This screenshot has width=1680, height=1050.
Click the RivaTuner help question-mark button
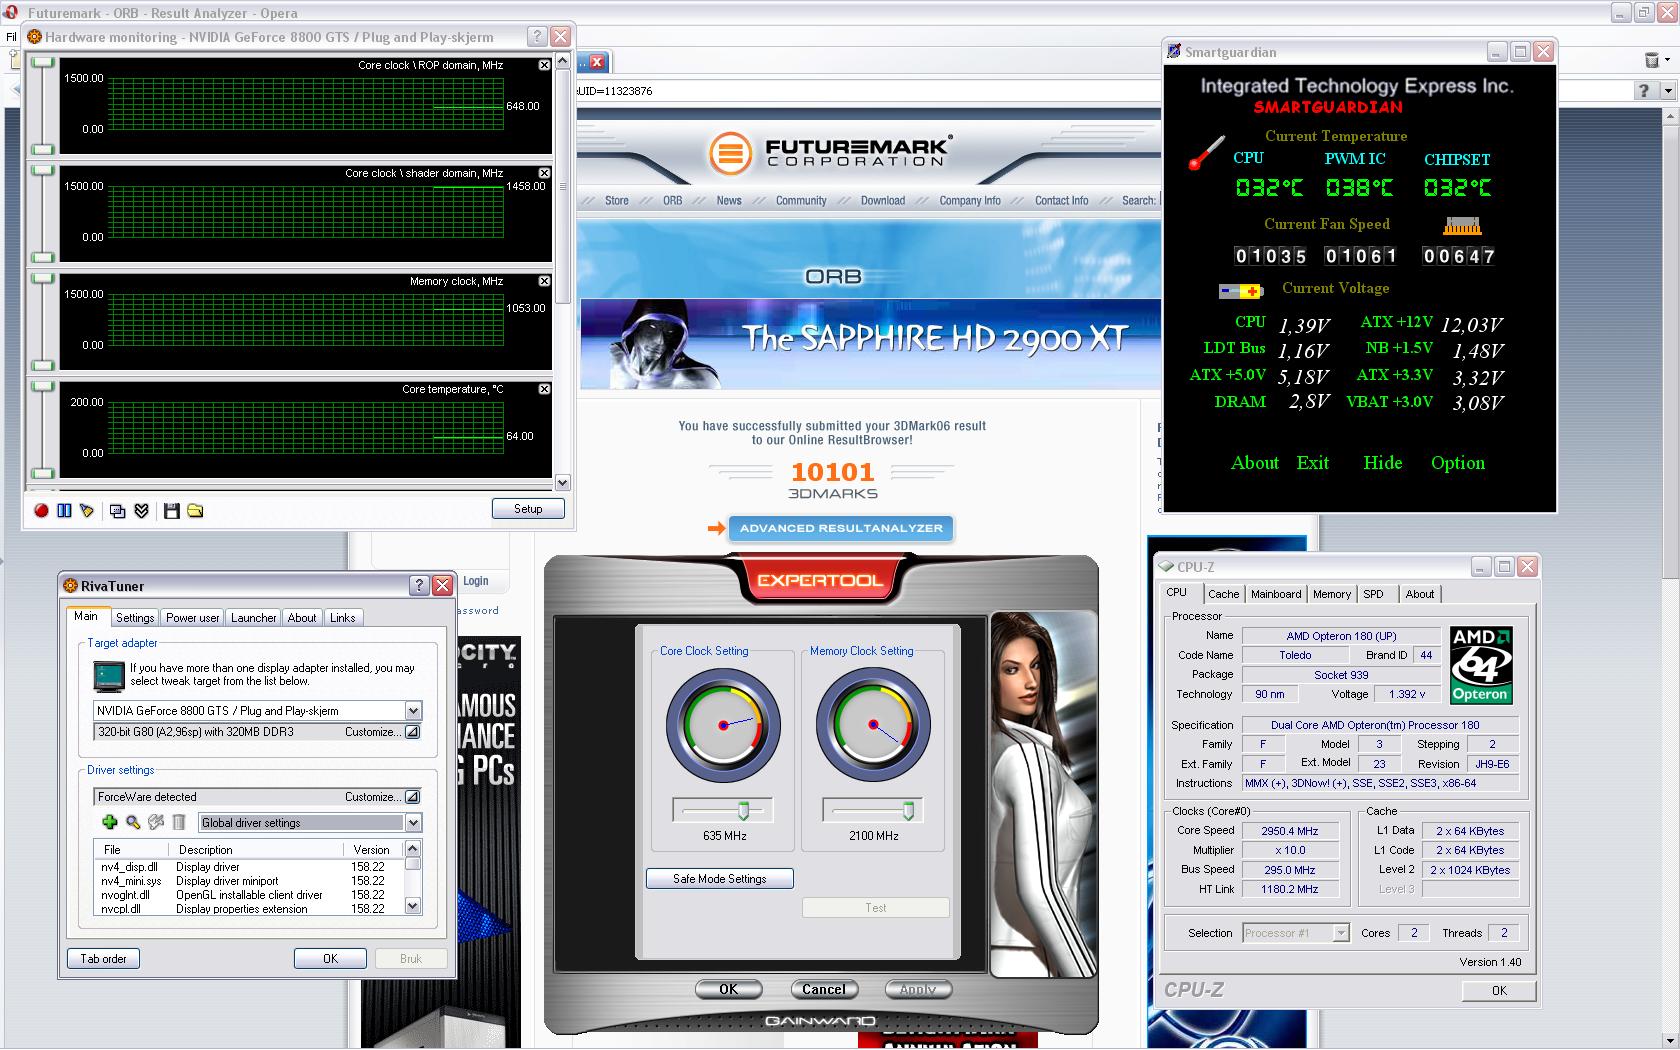pos(419,586)
